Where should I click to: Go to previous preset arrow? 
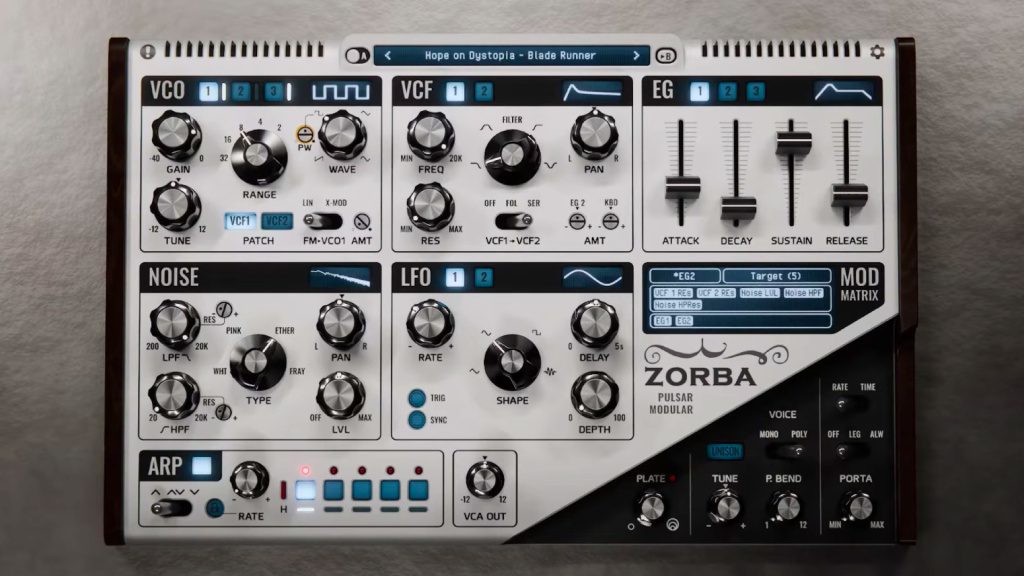(x=388, y=56)
